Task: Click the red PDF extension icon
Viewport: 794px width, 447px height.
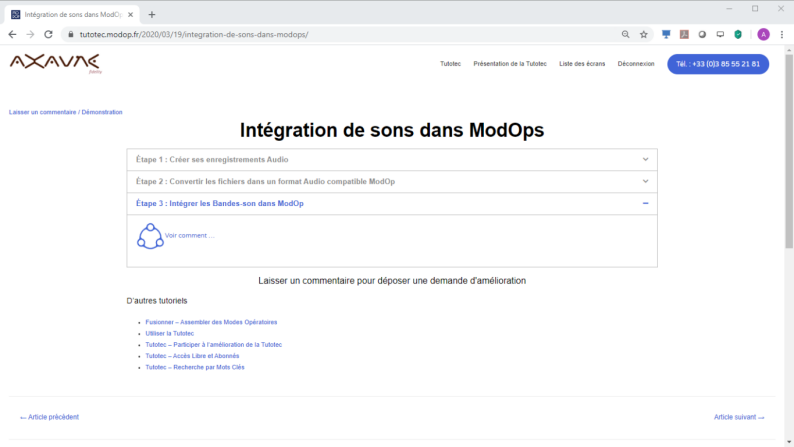Action: tap(684, 34)
